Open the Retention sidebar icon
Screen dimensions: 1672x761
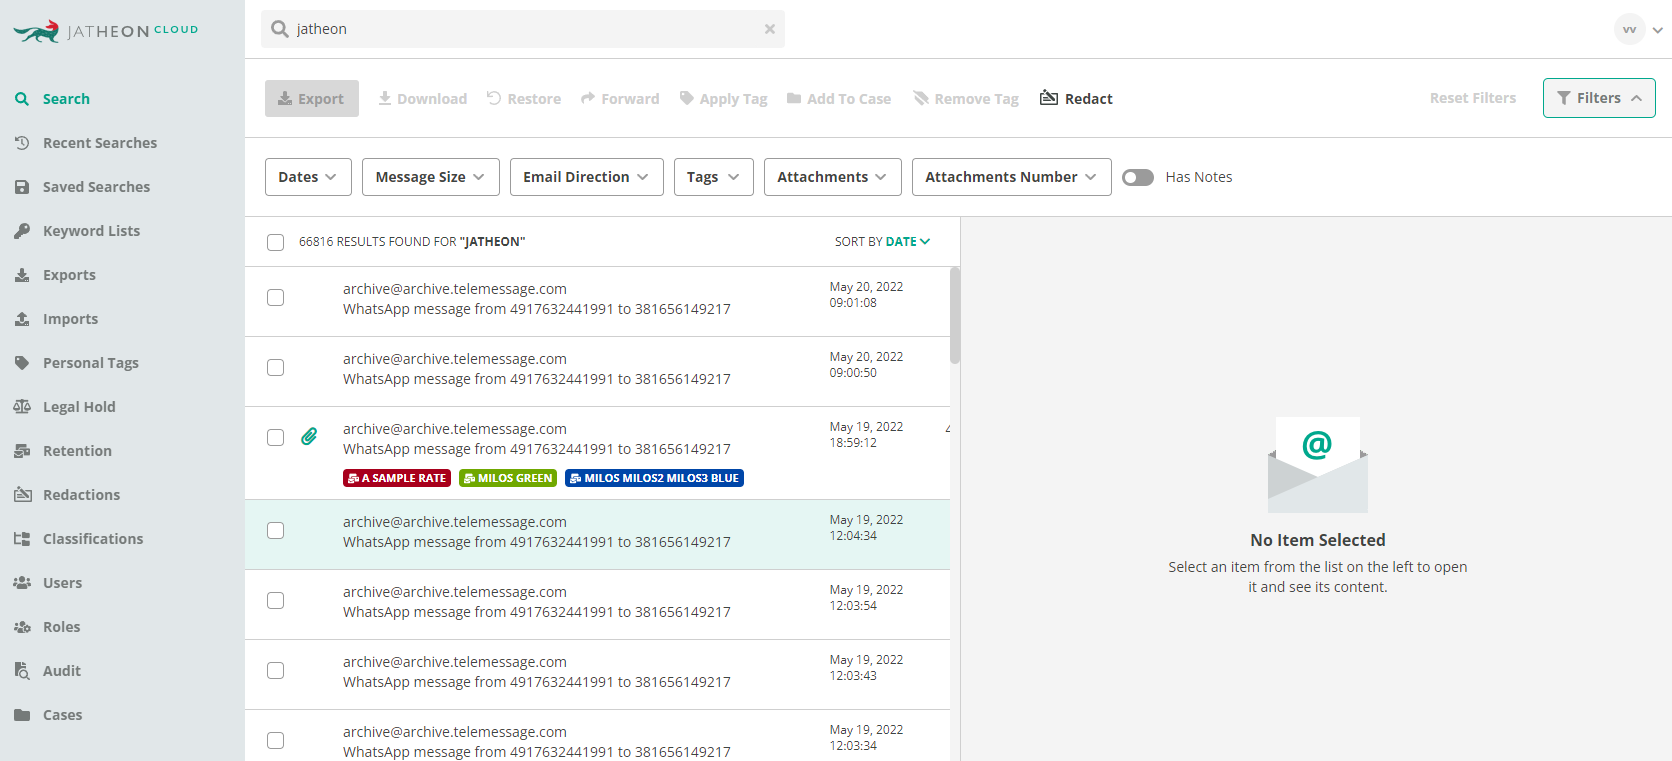[22, 451]
